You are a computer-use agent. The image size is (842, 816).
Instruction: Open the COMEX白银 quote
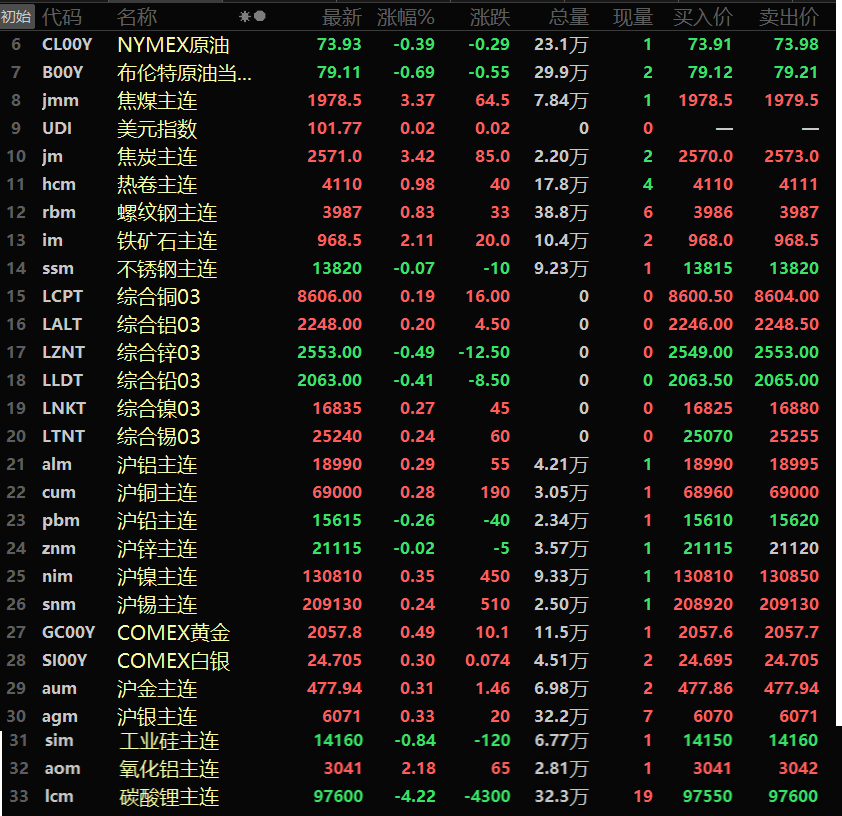point(173,661)
